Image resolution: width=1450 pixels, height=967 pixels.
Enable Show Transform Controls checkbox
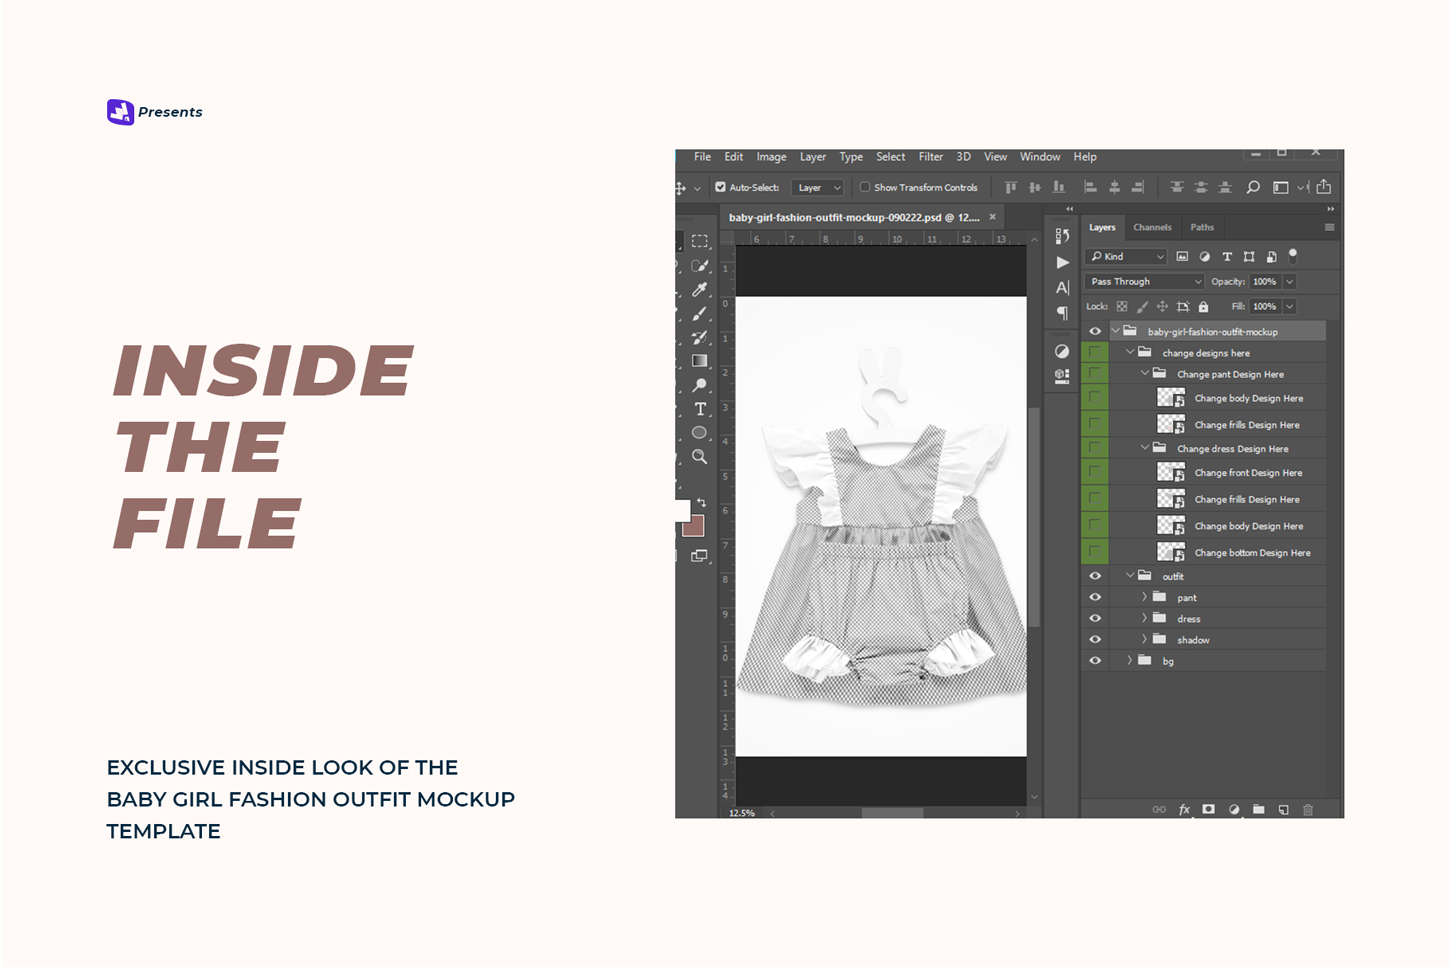(865, 187)
